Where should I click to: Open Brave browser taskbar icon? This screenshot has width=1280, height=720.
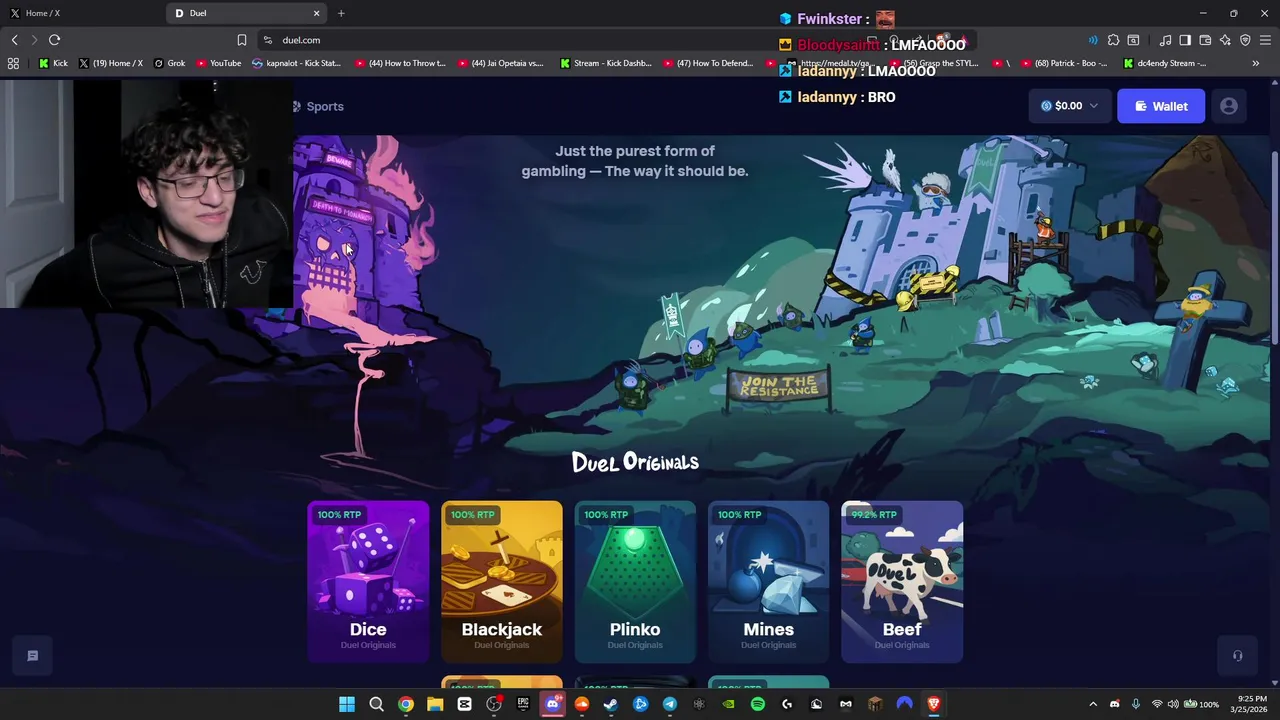(934, 704)
